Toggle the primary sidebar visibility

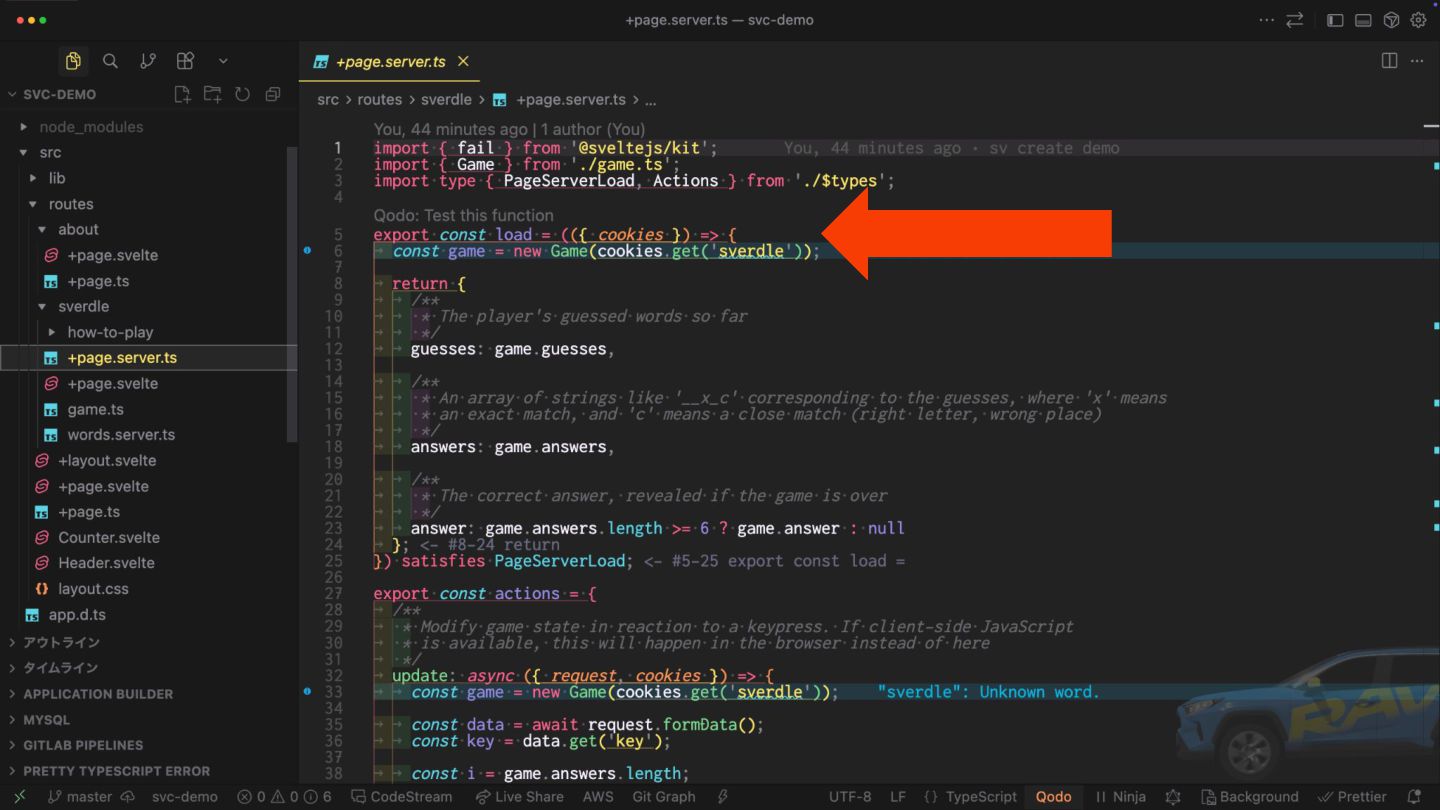click(x=1335, y=20)
